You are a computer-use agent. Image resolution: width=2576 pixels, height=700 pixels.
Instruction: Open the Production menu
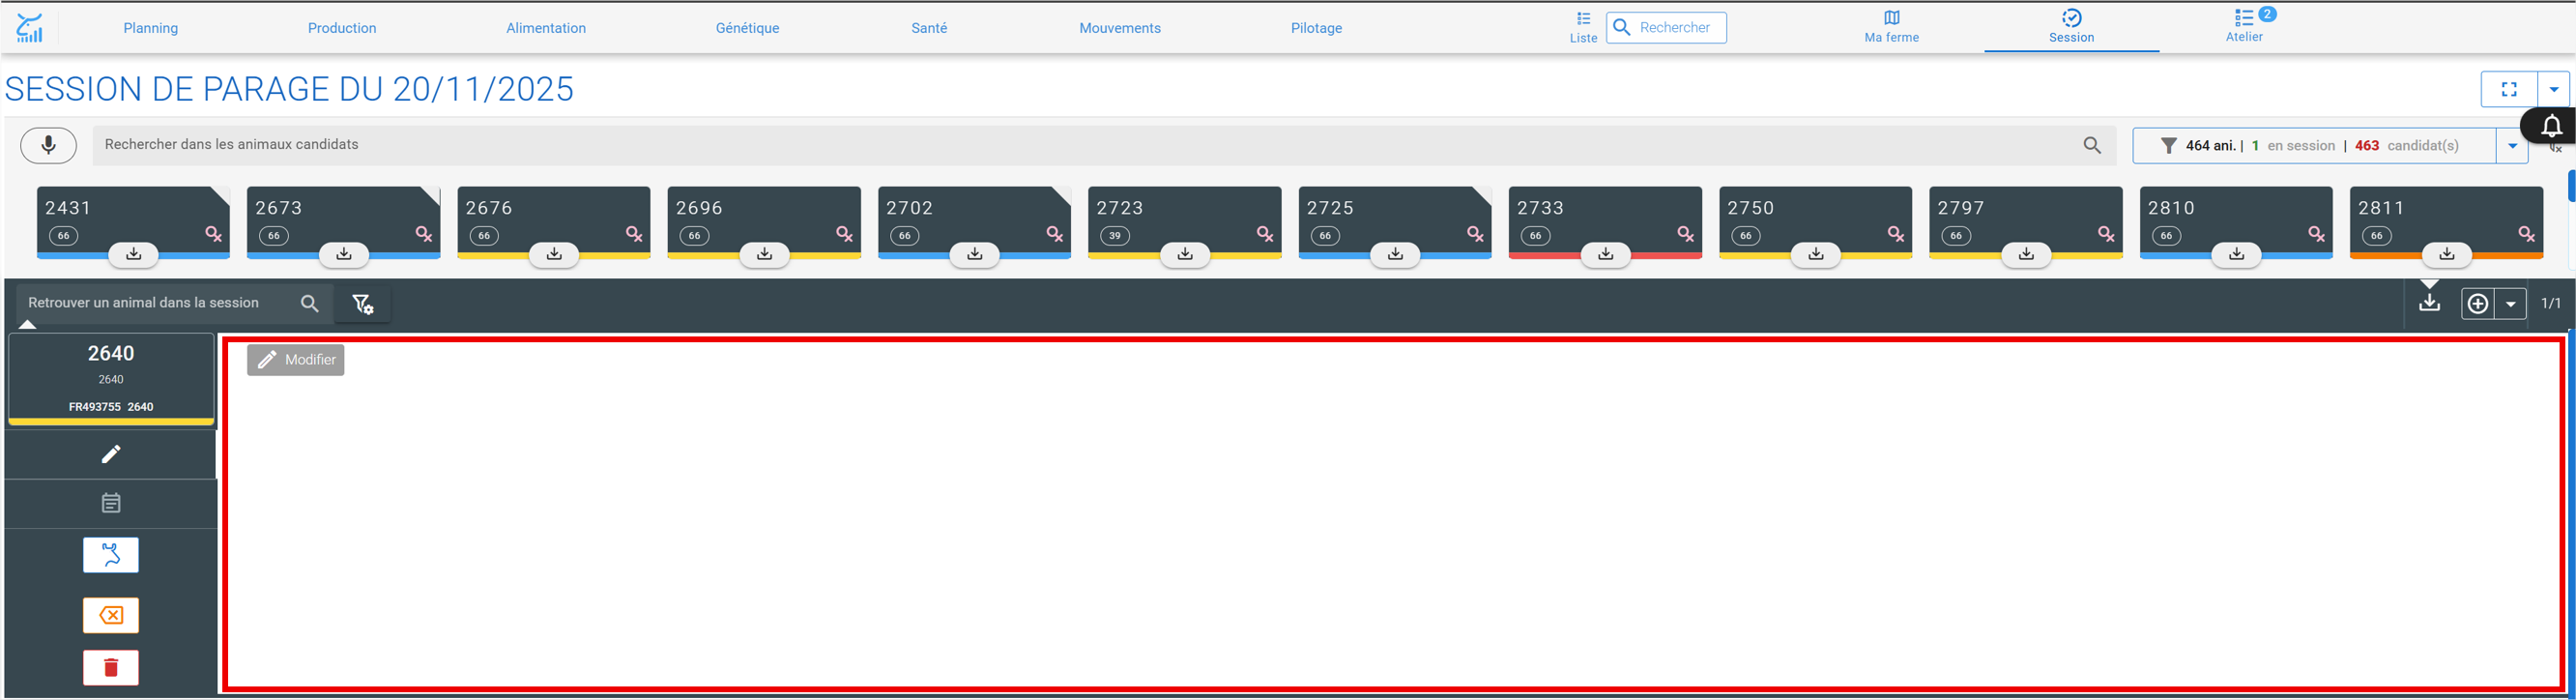(x=342, y=28)
